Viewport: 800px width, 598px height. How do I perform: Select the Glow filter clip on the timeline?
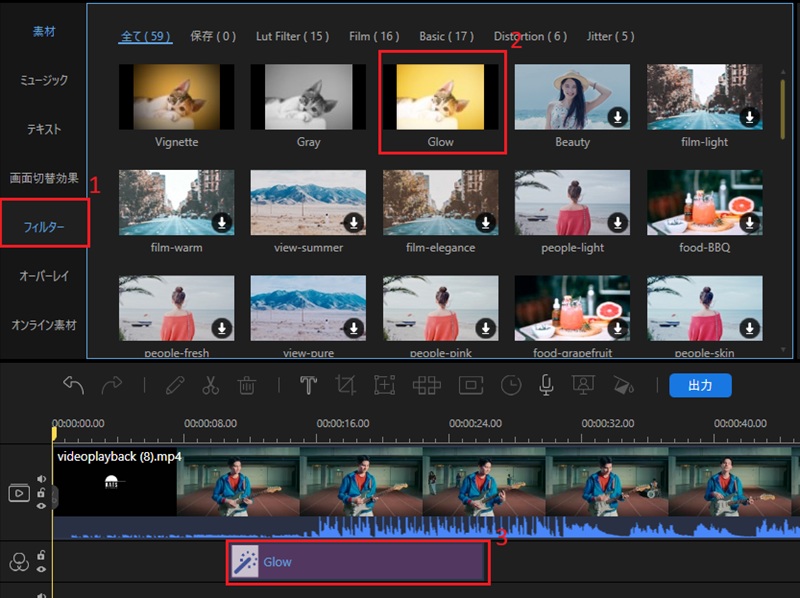[x=357, y=562]
